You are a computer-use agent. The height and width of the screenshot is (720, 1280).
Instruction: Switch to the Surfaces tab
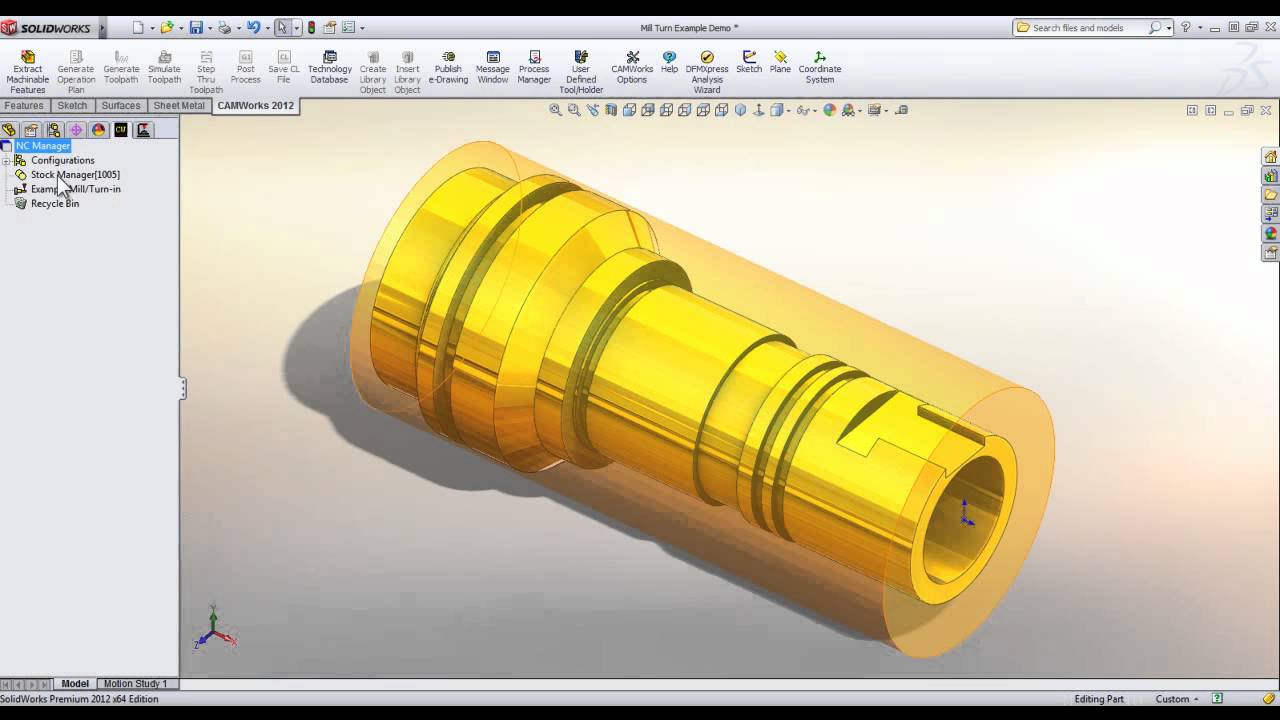tap(121, 106)
